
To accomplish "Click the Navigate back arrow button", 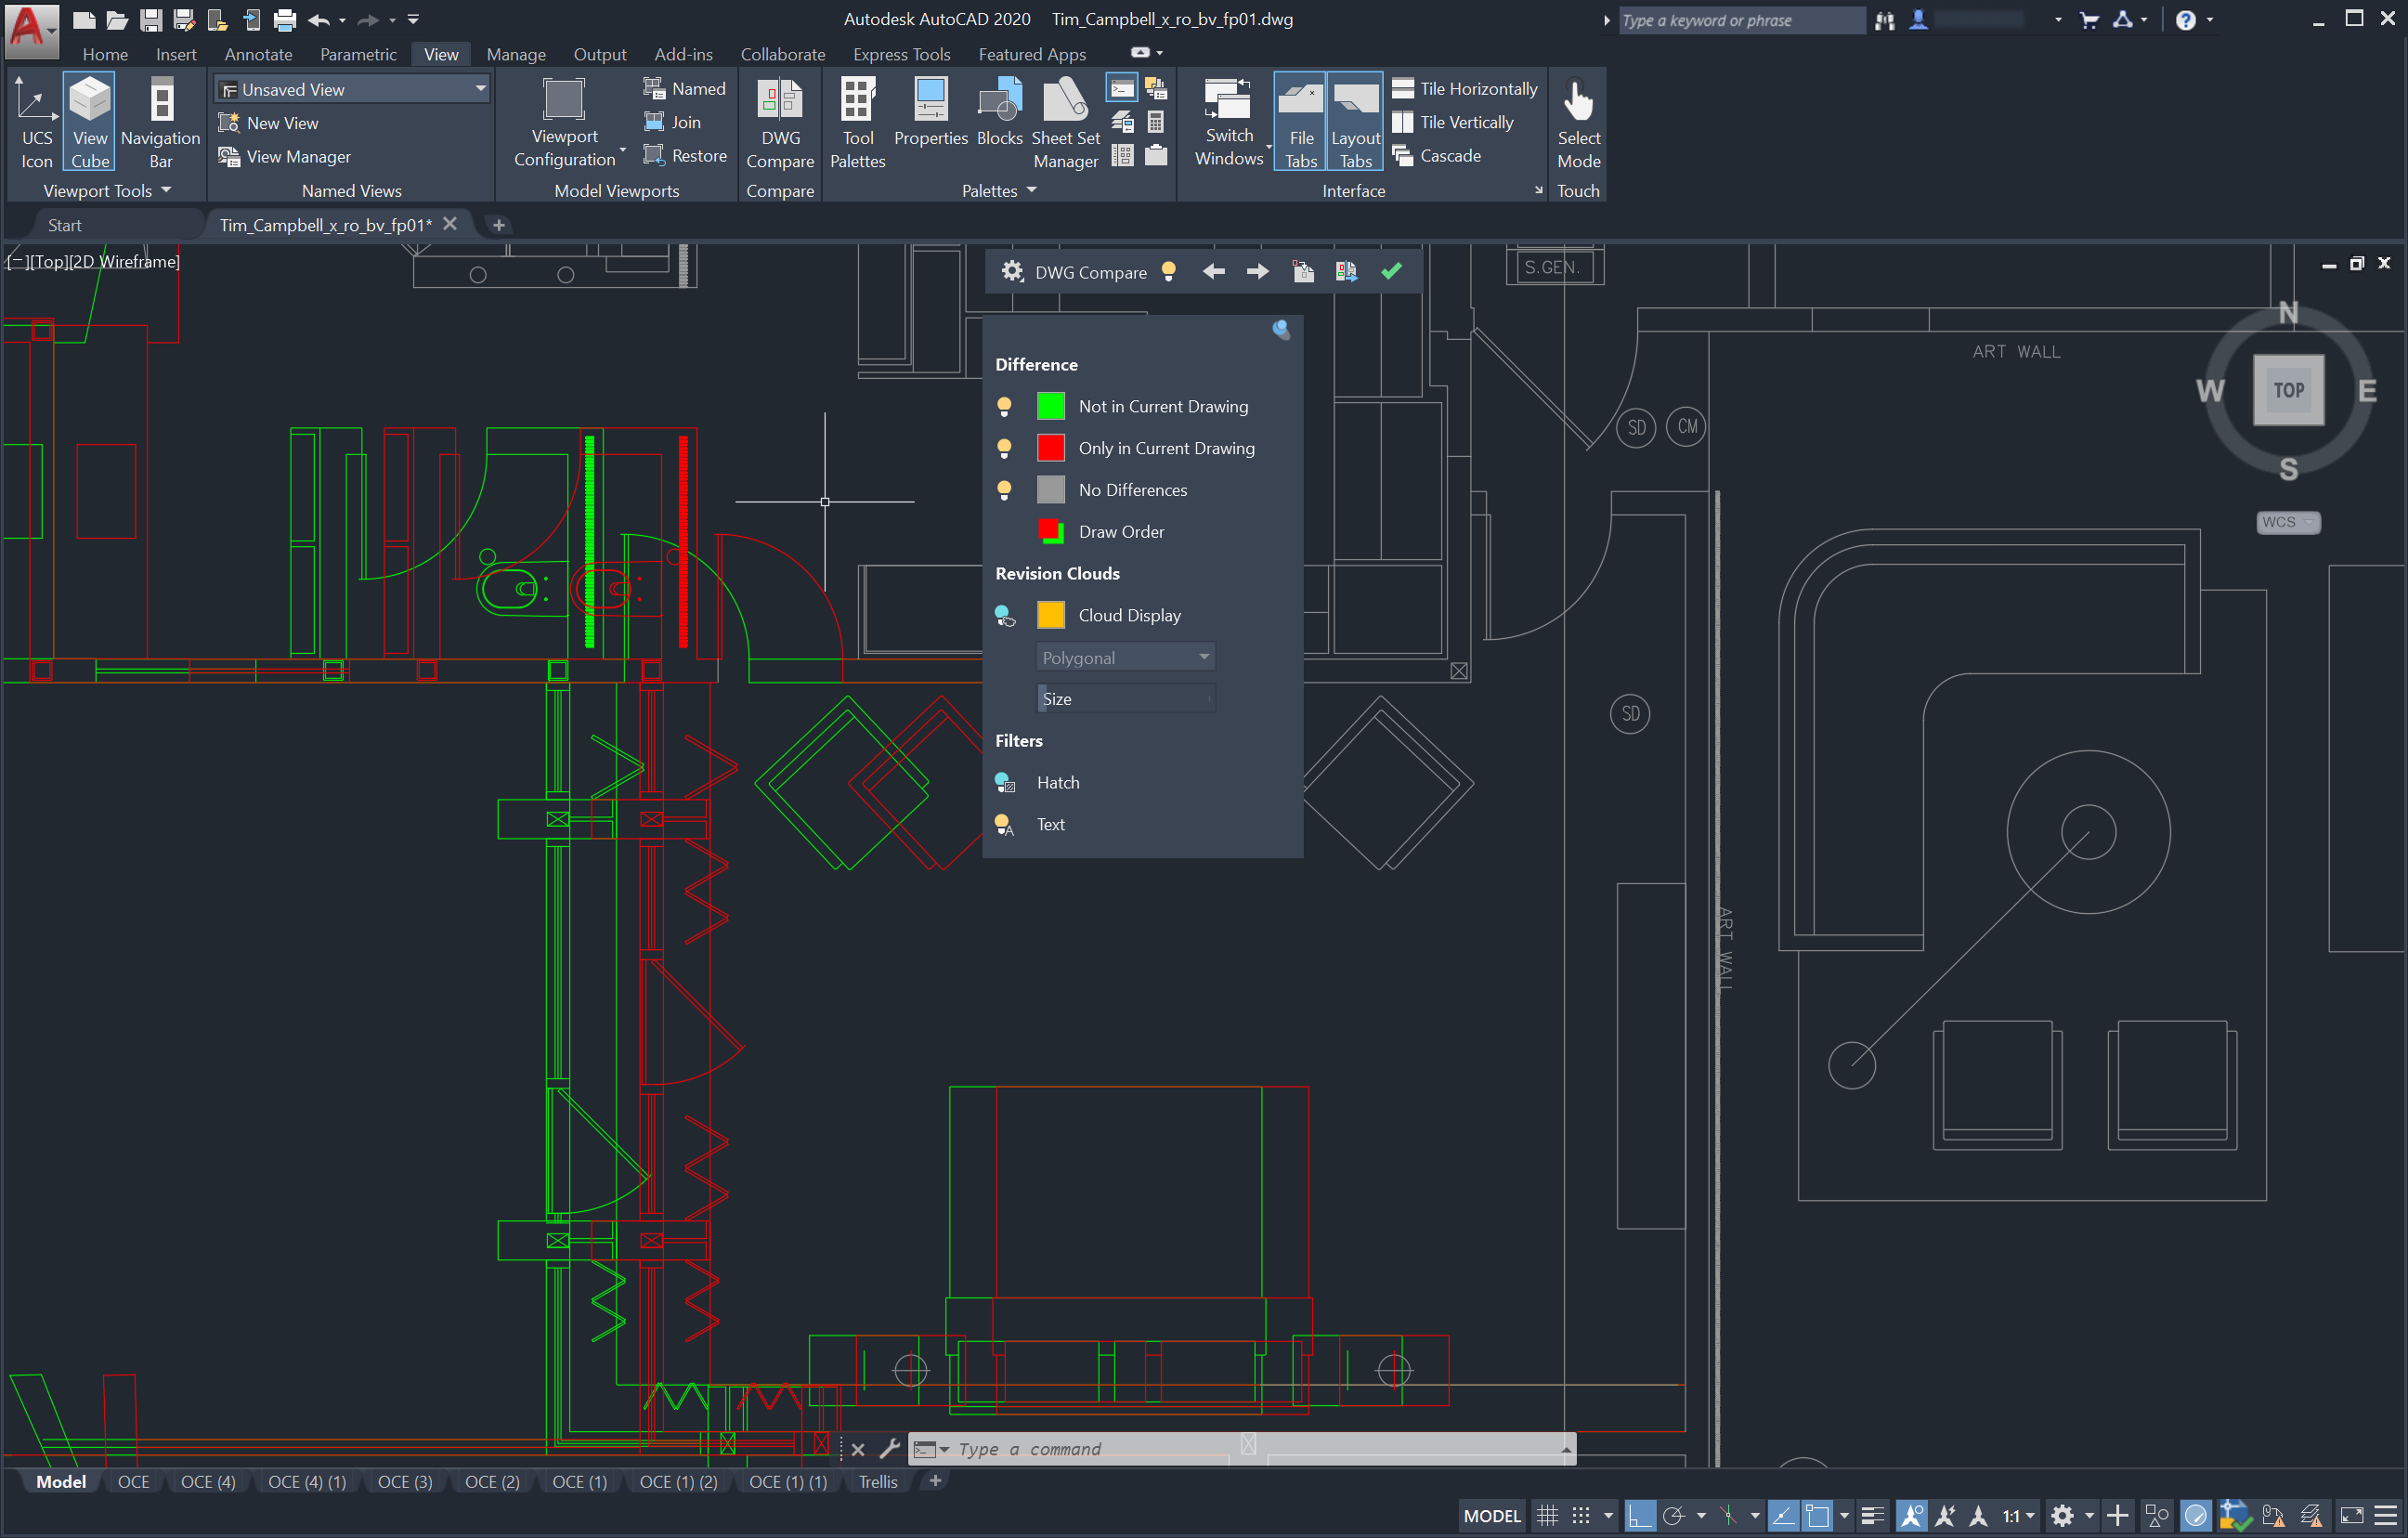I will pyautogui.click(x=1213, y=270).
